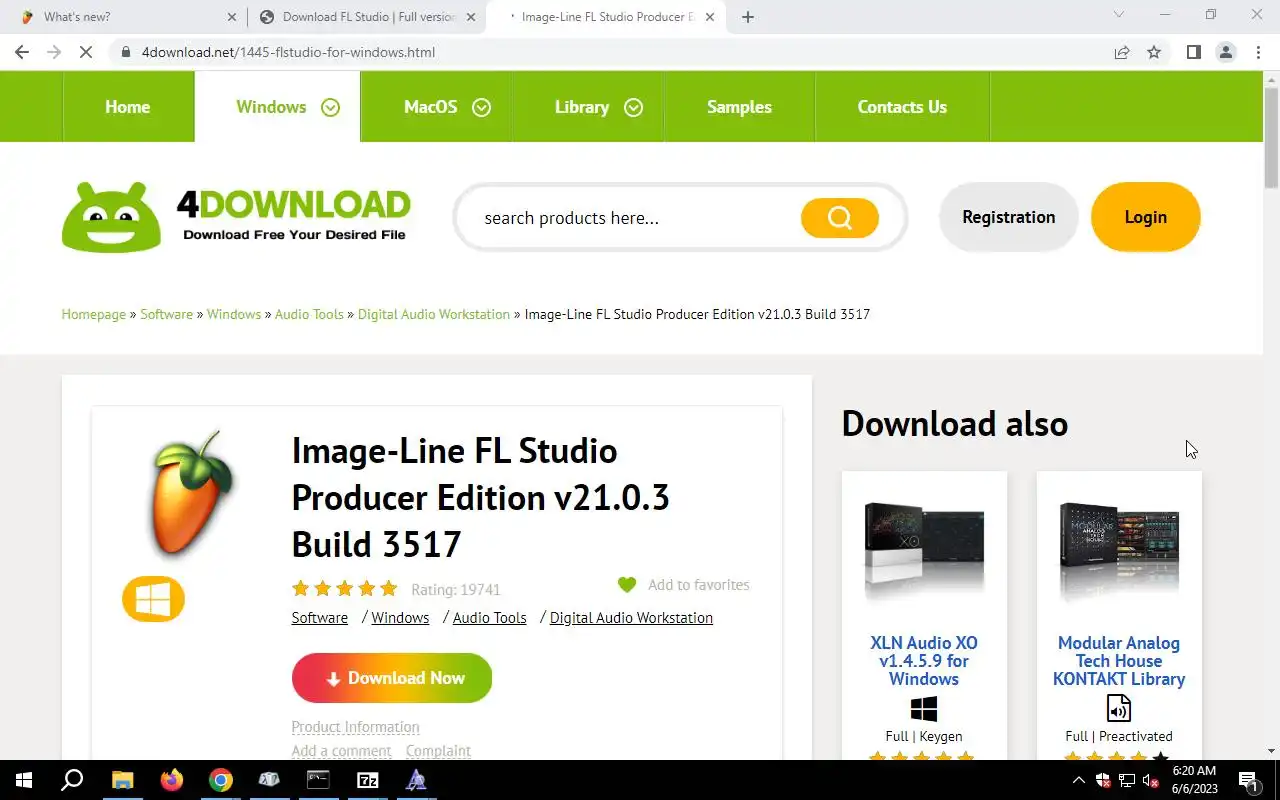Open Homepage breadcrumb link
Image resolution: width=1280 pixels, height=800 pixels.
pos(94,314)
